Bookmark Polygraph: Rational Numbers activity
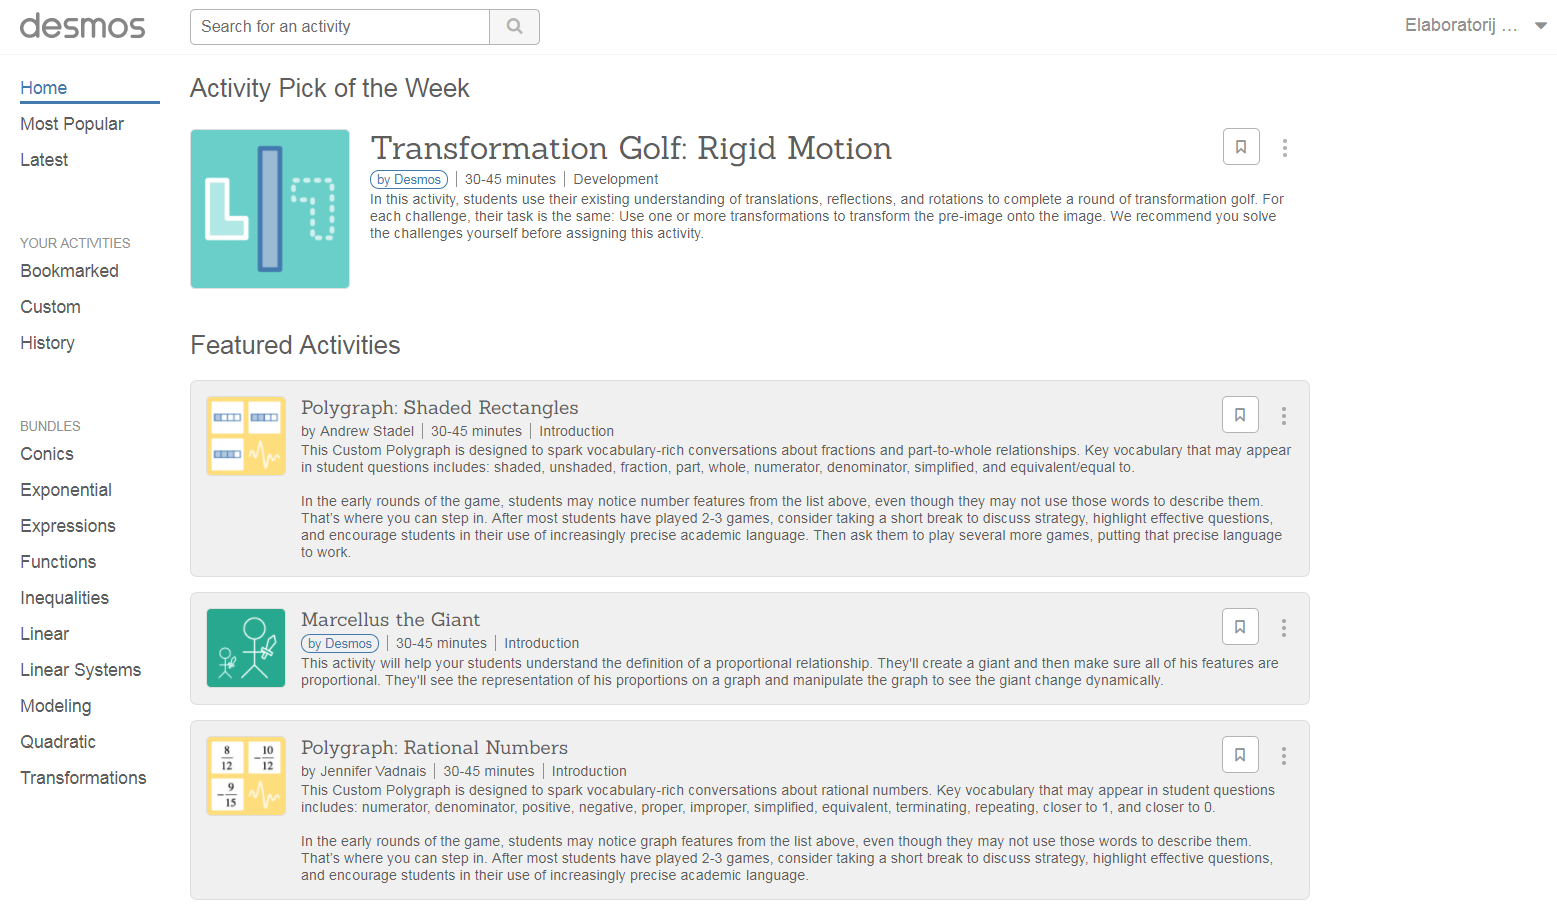This screenshot has height=921, width=1557. (1239, 755)
